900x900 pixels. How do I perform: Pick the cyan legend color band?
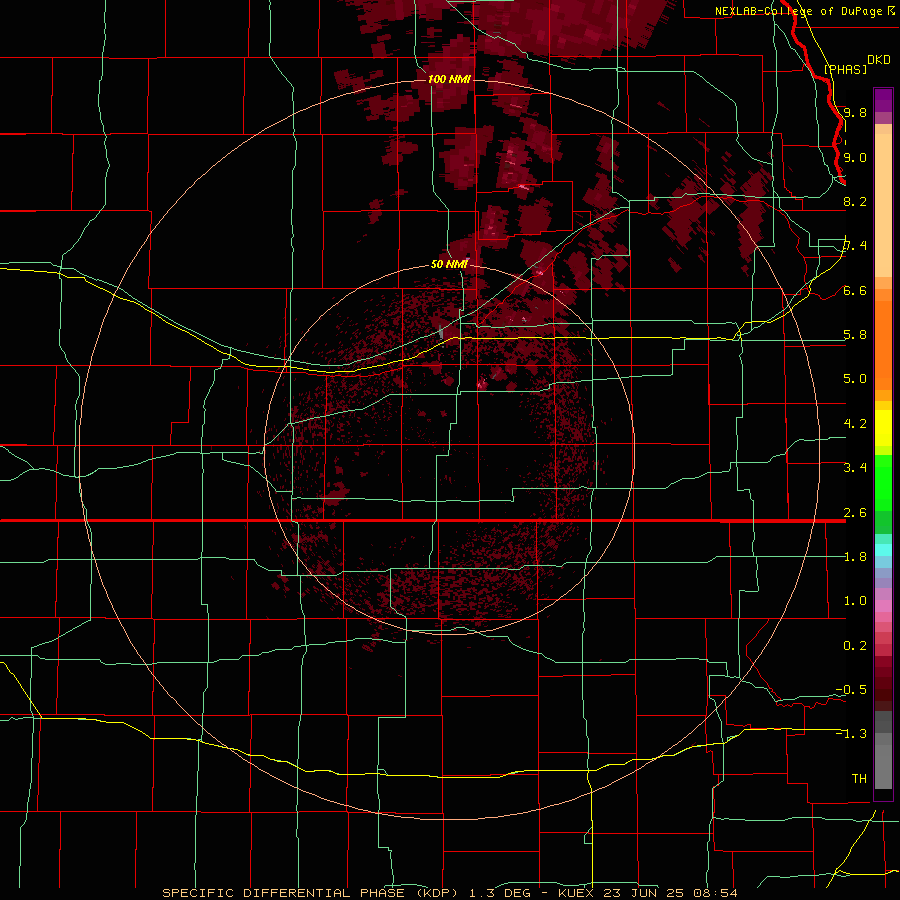point(883,550)
